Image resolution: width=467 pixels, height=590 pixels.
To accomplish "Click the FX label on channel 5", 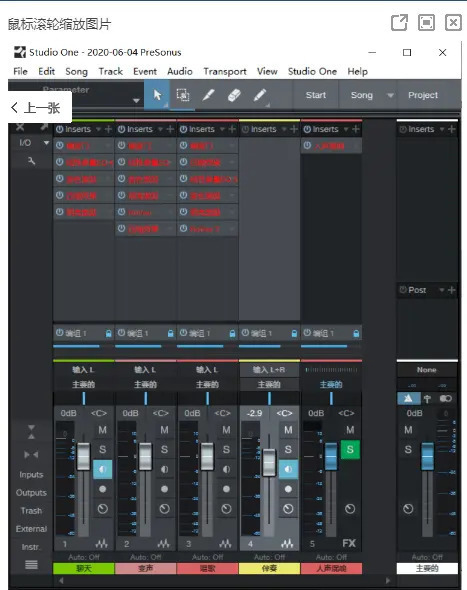I will [349, 543].
